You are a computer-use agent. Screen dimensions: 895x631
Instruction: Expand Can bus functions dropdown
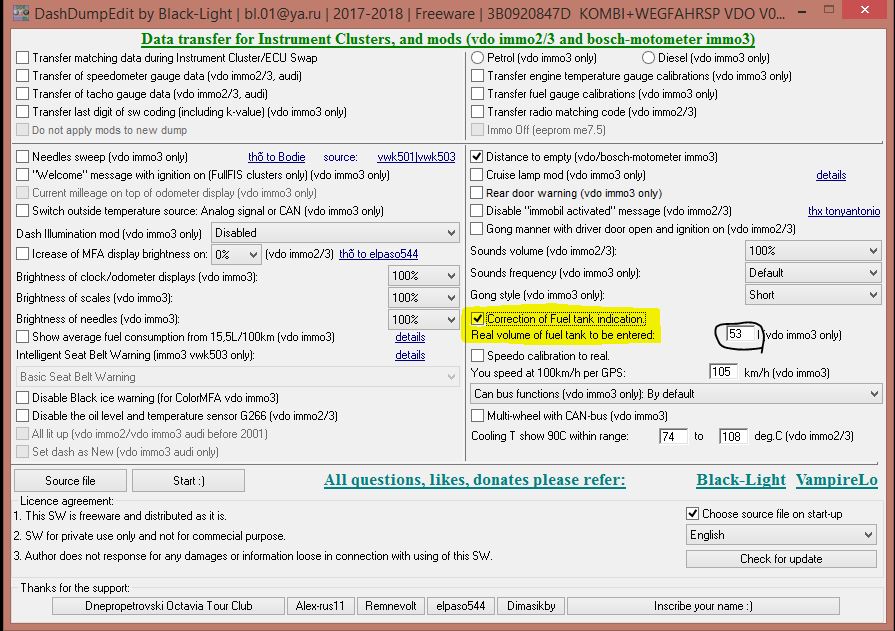point(676,394)
